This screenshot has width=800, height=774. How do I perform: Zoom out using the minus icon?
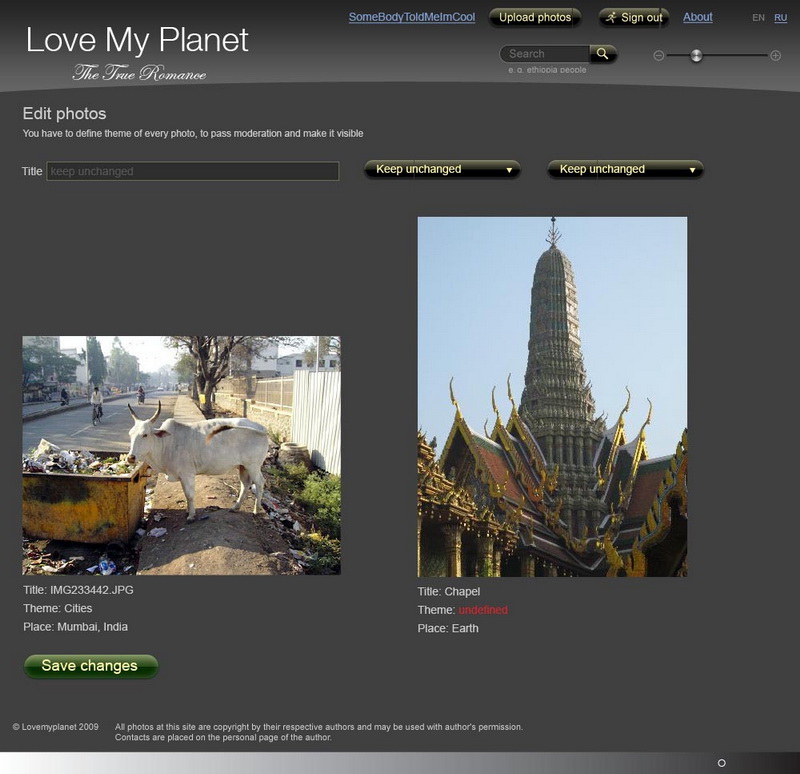[x=659, y=57]
